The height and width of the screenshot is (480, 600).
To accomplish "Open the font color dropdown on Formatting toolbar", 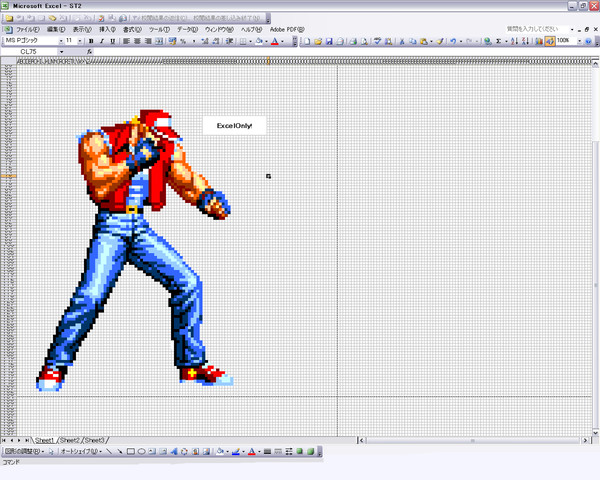I will point(282,41).
